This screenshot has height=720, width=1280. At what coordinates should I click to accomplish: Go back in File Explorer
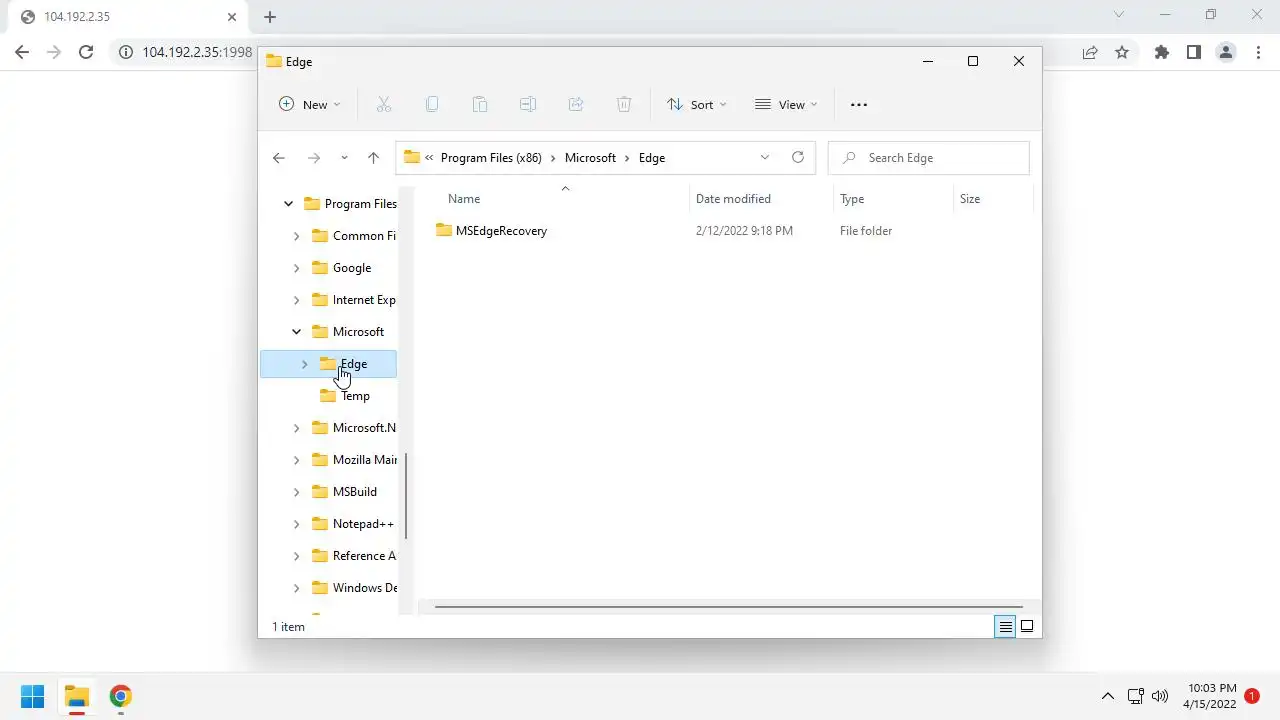tap(279, 158)
